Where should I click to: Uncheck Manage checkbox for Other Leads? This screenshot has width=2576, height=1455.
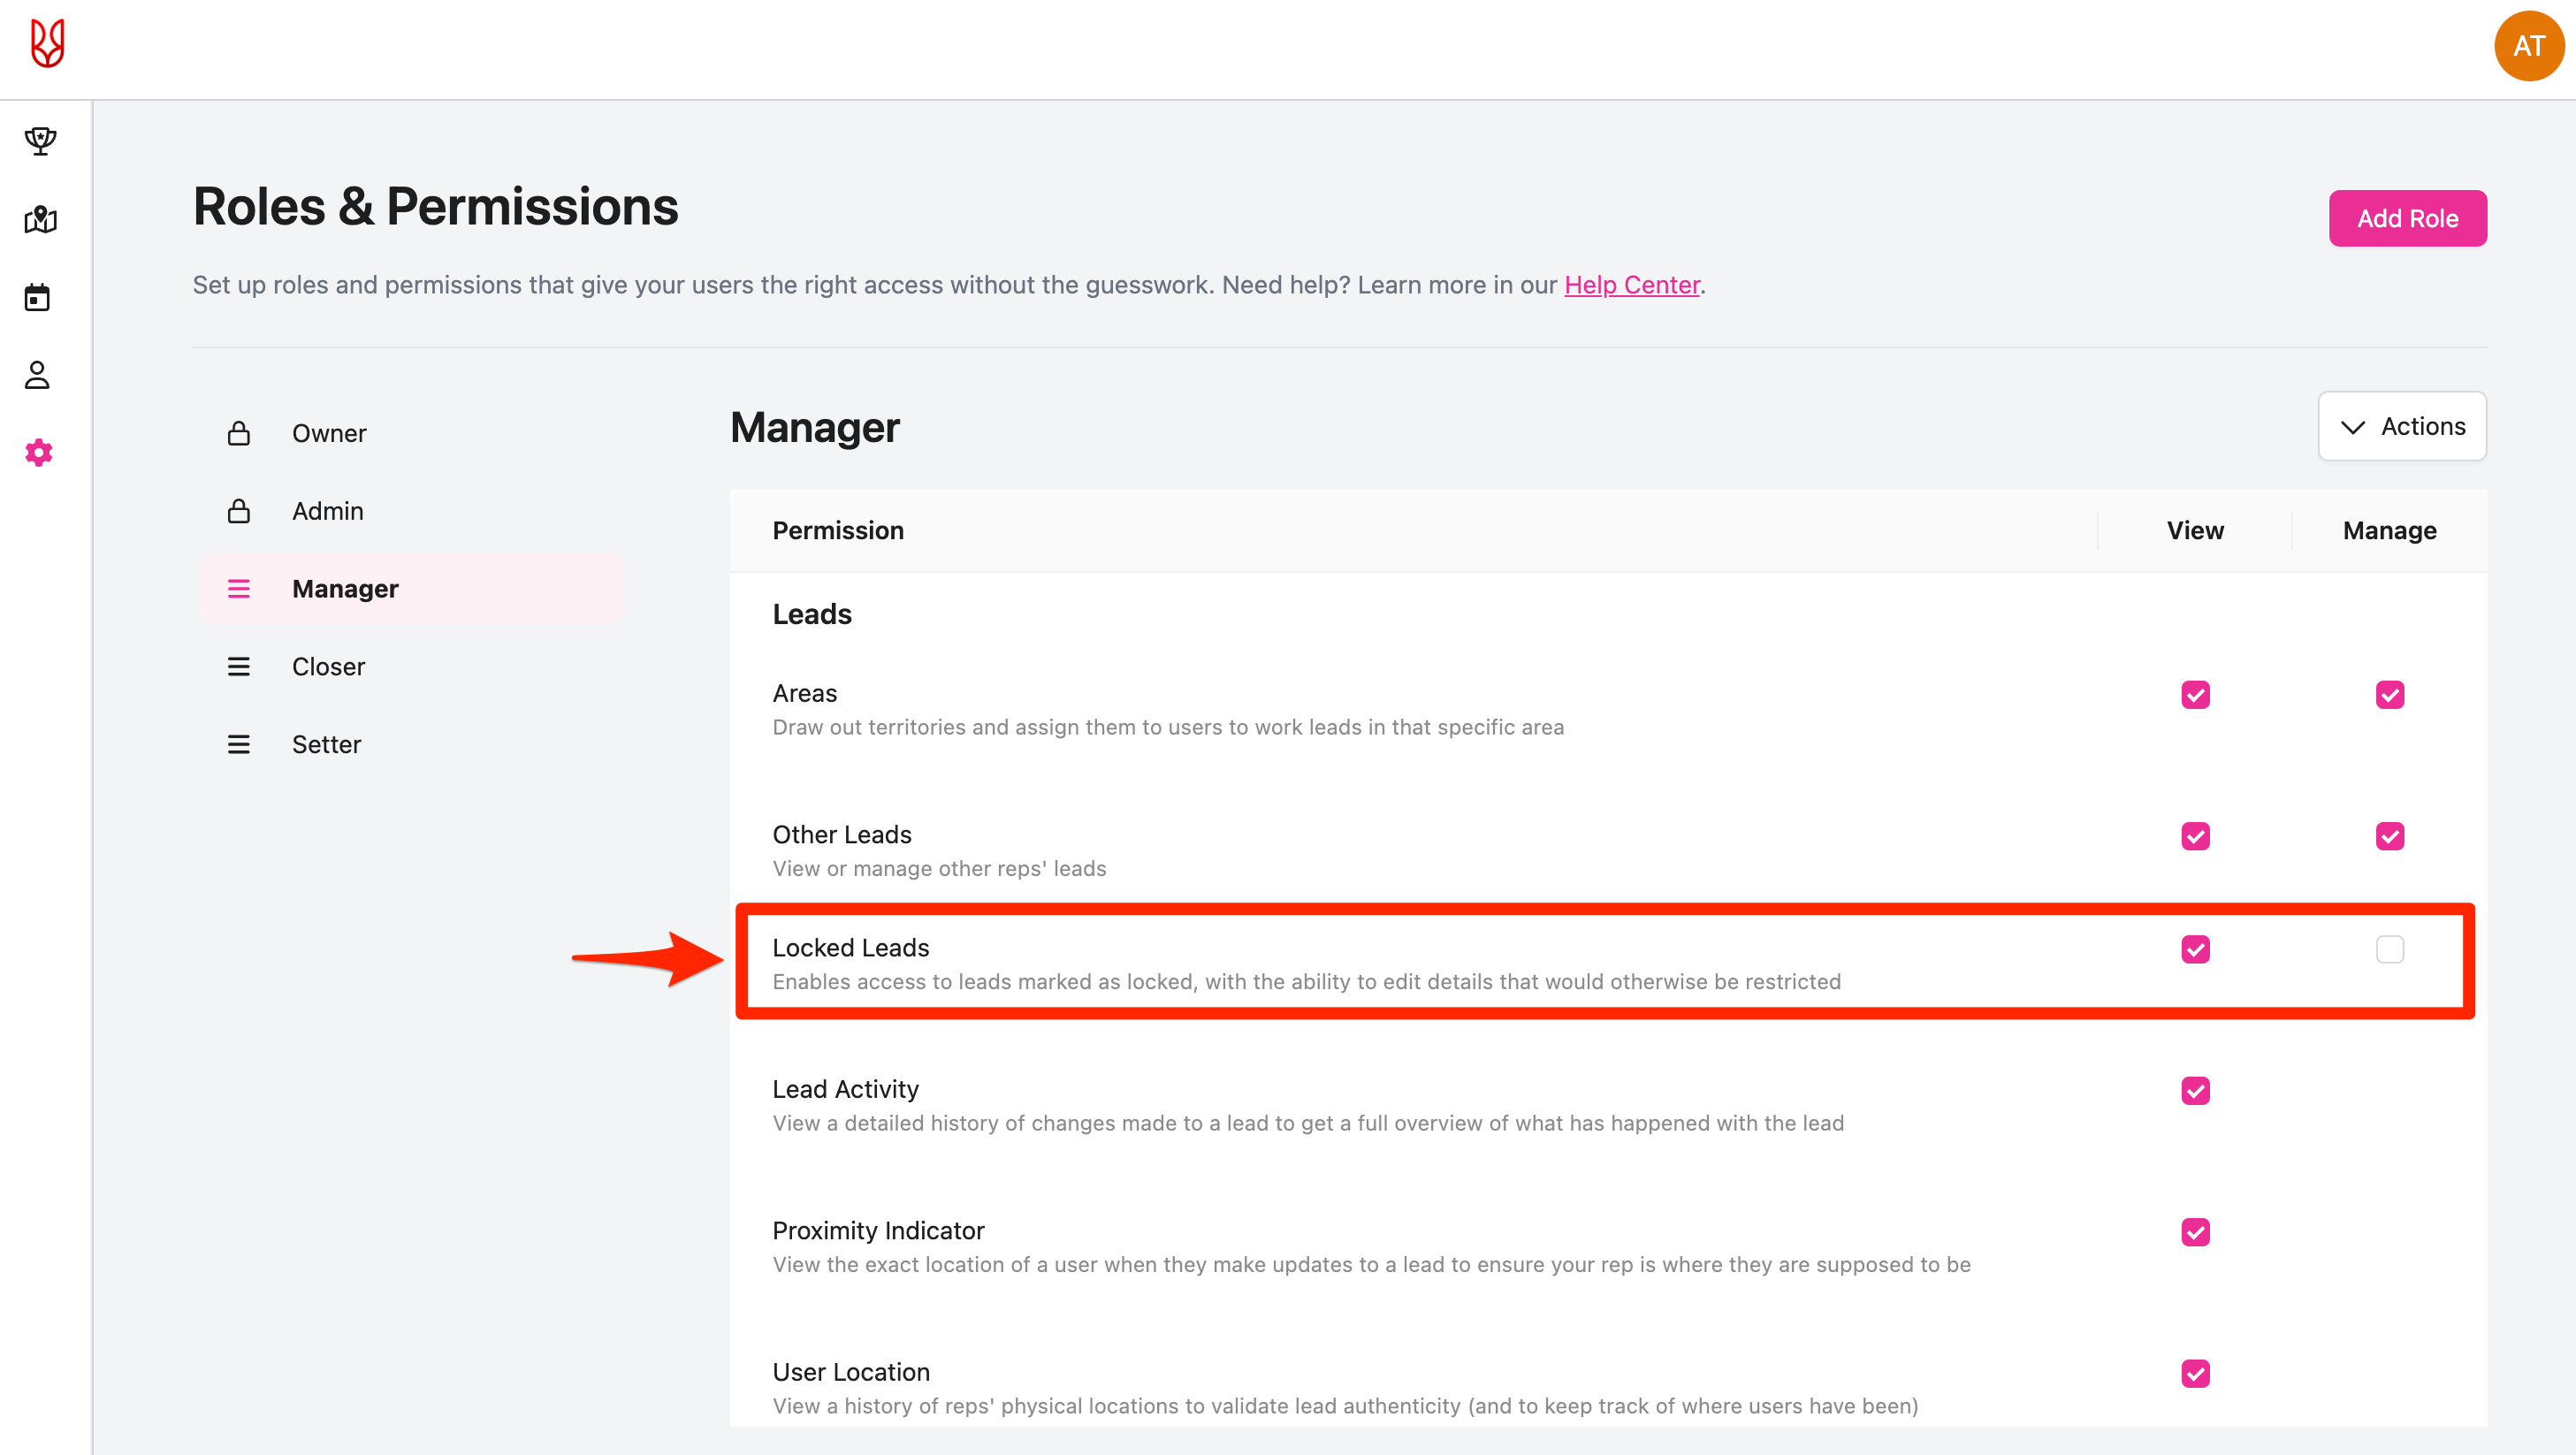tap(2389, 836)
